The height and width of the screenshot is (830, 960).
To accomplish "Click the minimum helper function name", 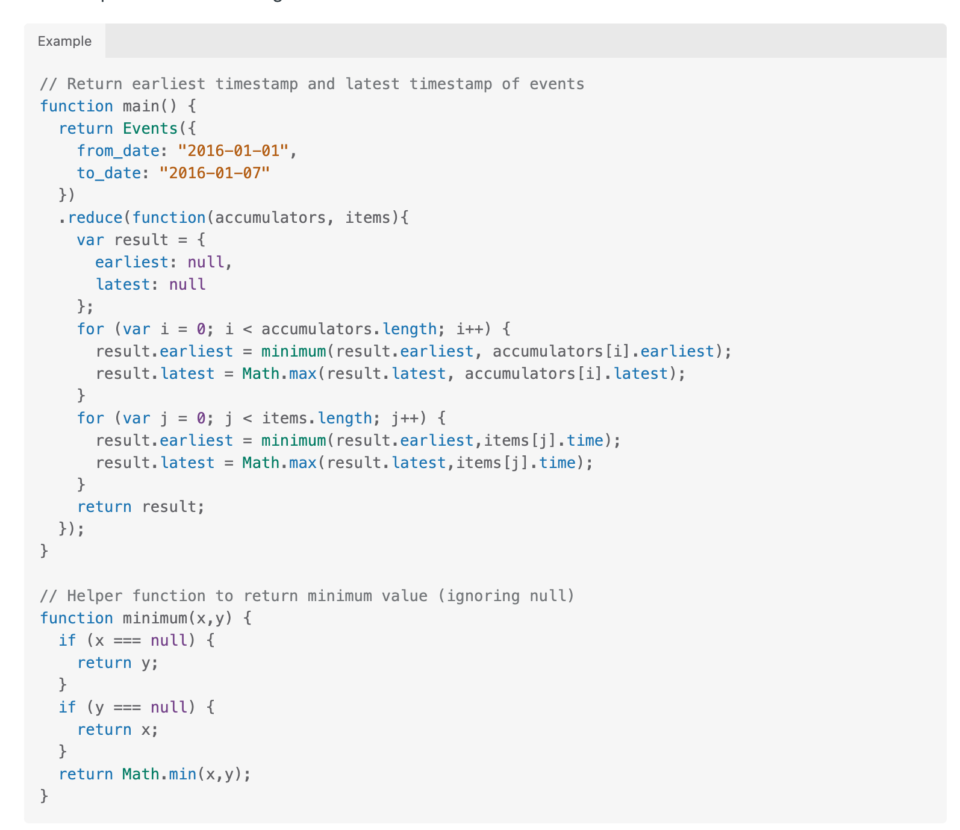I will coord(155,617).
